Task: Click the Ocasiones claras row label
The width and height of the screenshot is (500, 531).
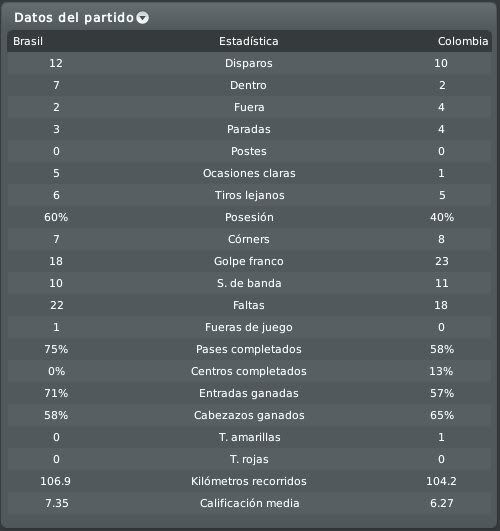Action: click(x=249, y=173)
